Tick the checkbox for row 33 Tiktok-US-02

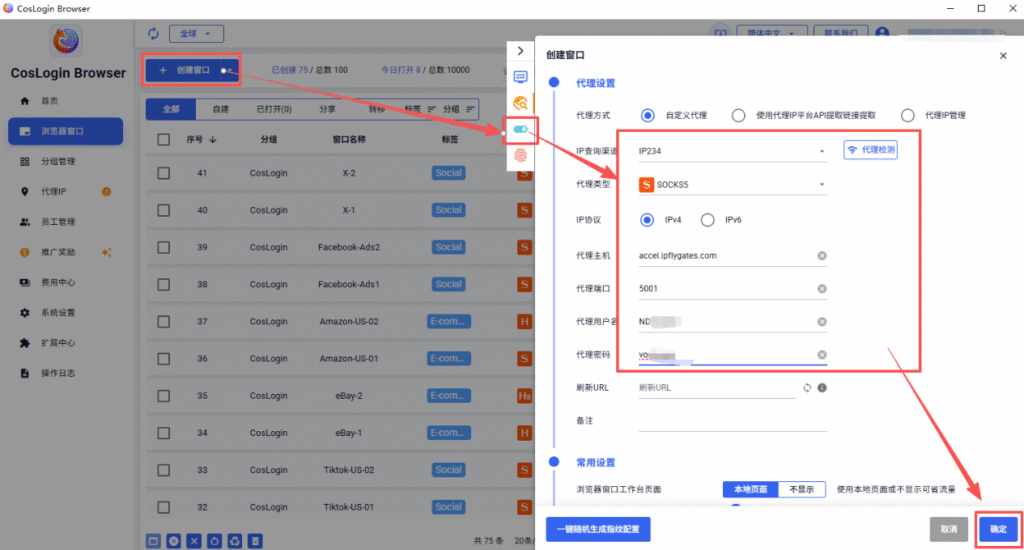pyautogui.click(x=164, y=470)
